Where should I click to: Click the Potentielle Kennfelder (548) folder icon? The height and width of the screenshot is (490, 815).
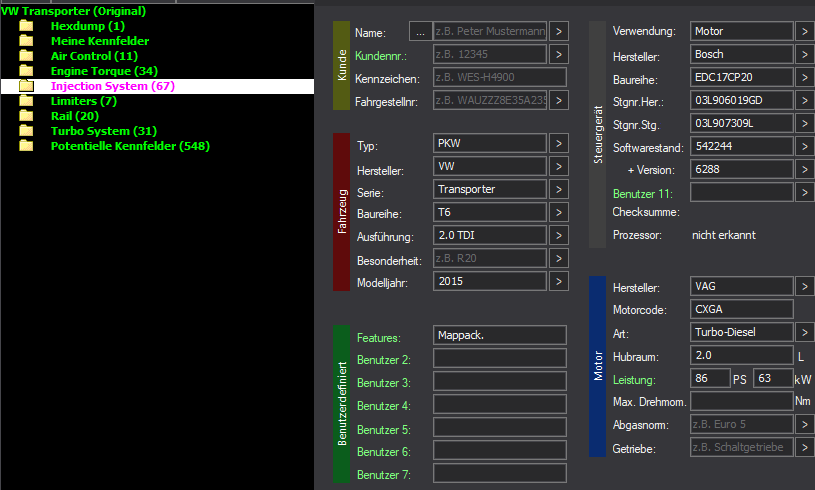pos(26,146)
